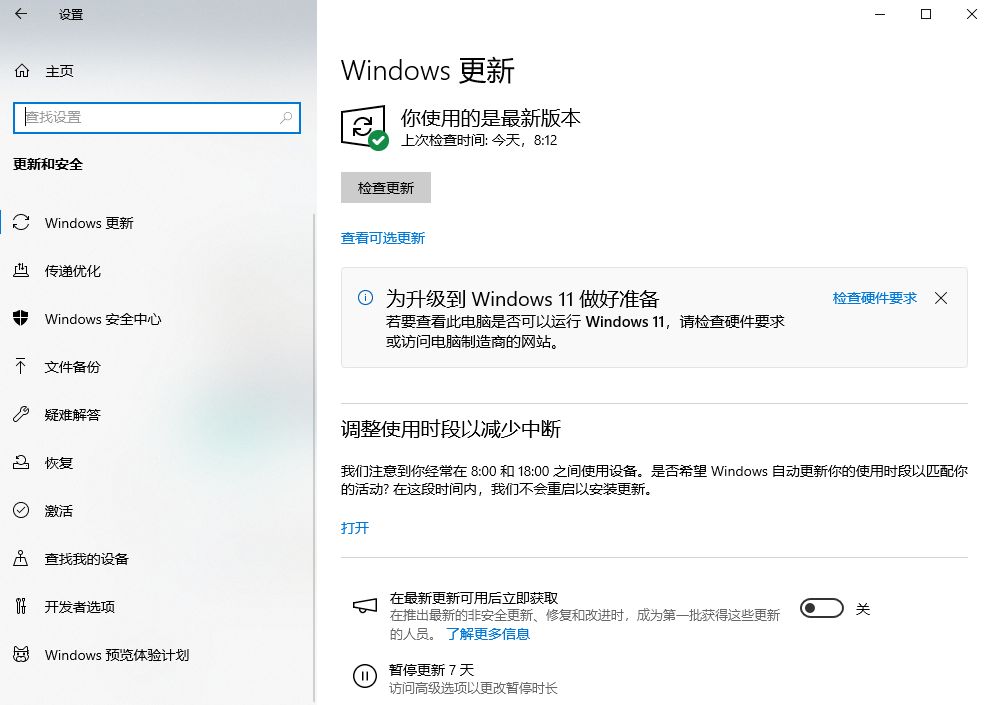The height and width of the screenshot is (705, 990).
Task: Select Windows 更新 sync icon in sidebar
Action: pyautogui.click(x=21, y=222)
